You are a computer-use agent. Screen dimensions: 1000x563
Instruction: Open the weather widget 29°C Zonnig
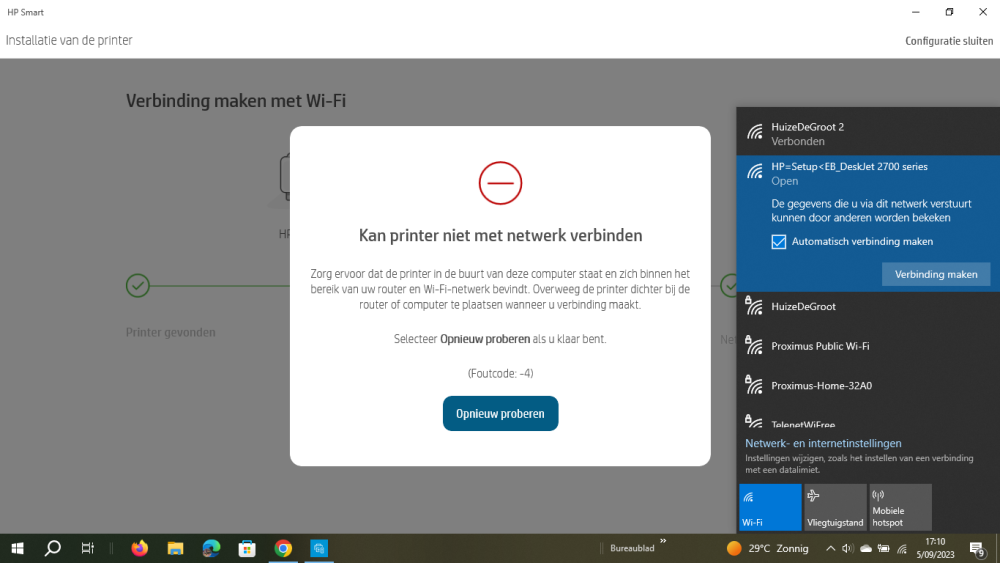coord(768,548)
